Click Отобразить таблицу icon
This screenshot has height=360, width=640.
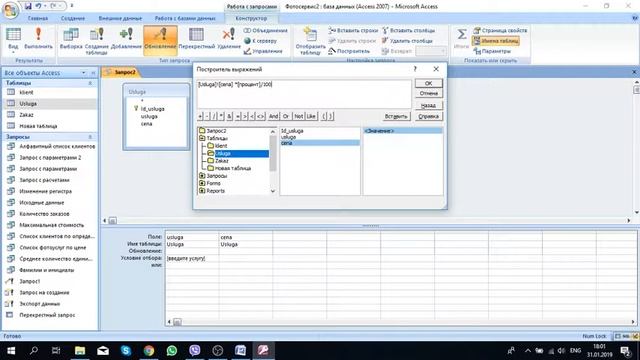pyautogui.click(x=310, y=41)
